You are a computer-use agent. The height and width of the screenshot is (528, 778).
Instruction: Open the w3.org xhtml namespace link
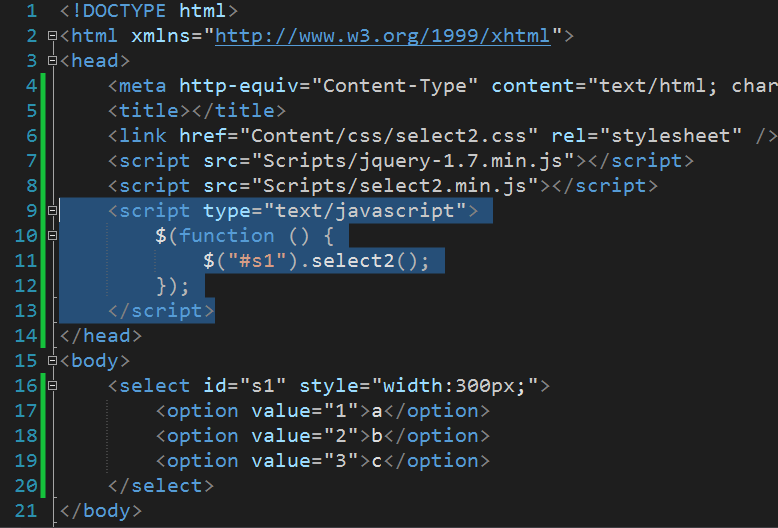[x=383, y=36]
